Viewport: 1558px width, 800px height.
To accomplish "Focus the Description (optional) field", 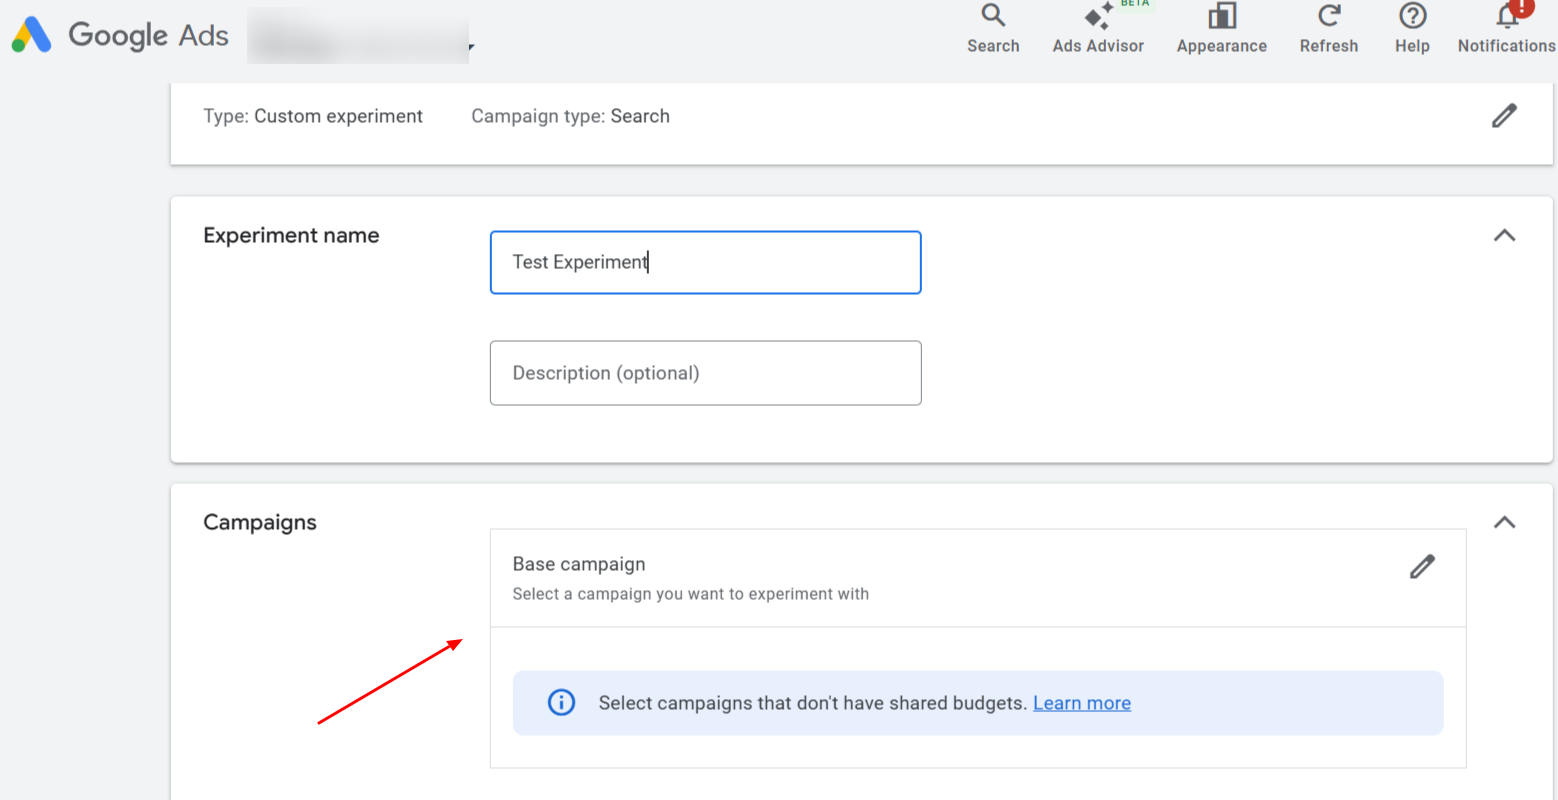I will pos(705,373).
